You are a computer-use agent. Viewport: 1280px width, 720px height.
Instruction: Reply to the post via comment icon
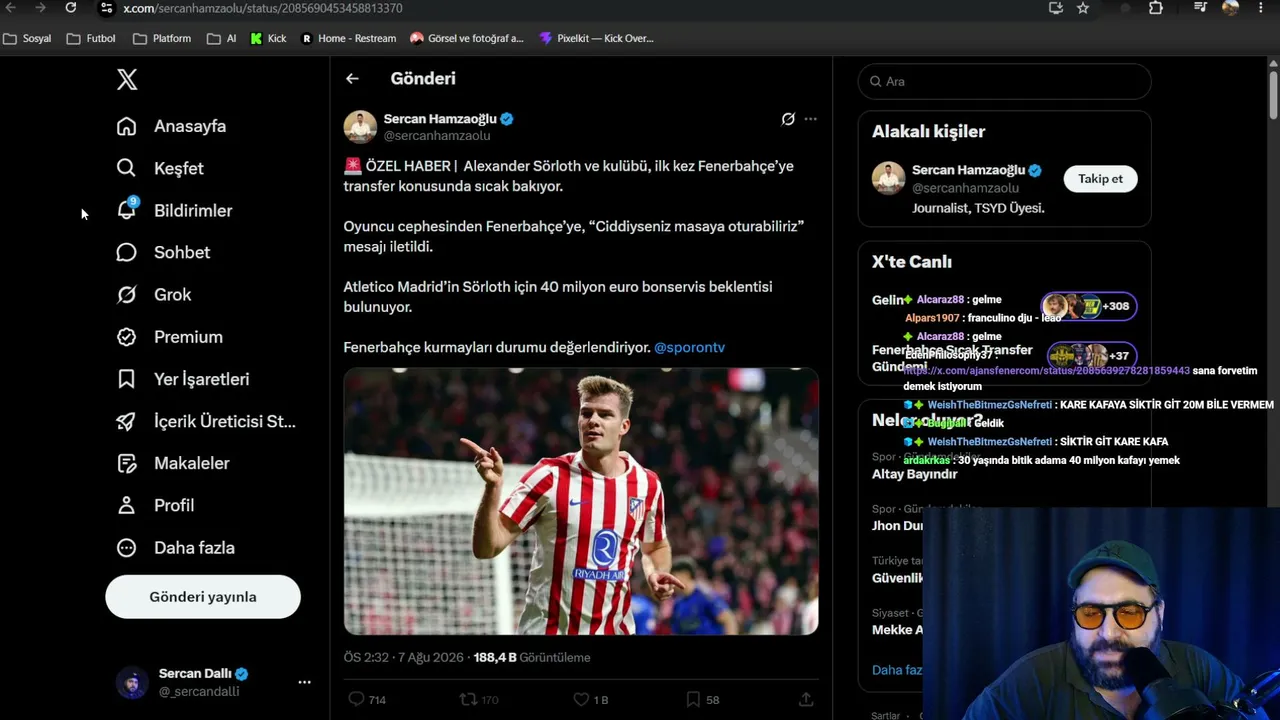point(356,699)
